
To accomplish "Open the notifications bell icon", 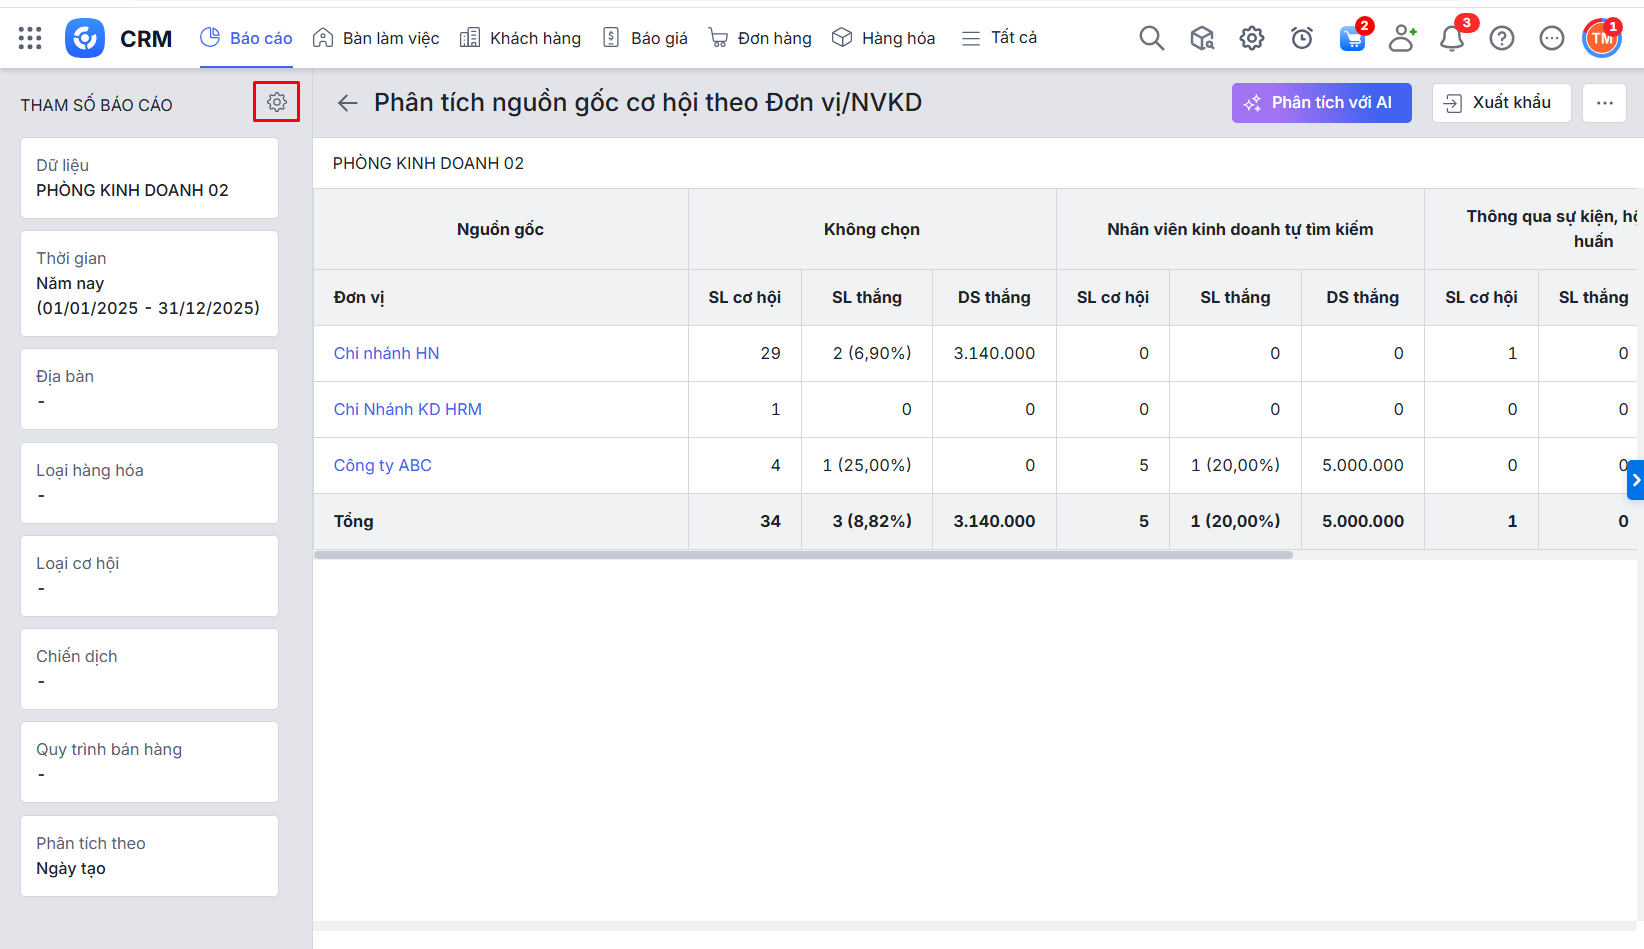I will (x=1451, y=39).
